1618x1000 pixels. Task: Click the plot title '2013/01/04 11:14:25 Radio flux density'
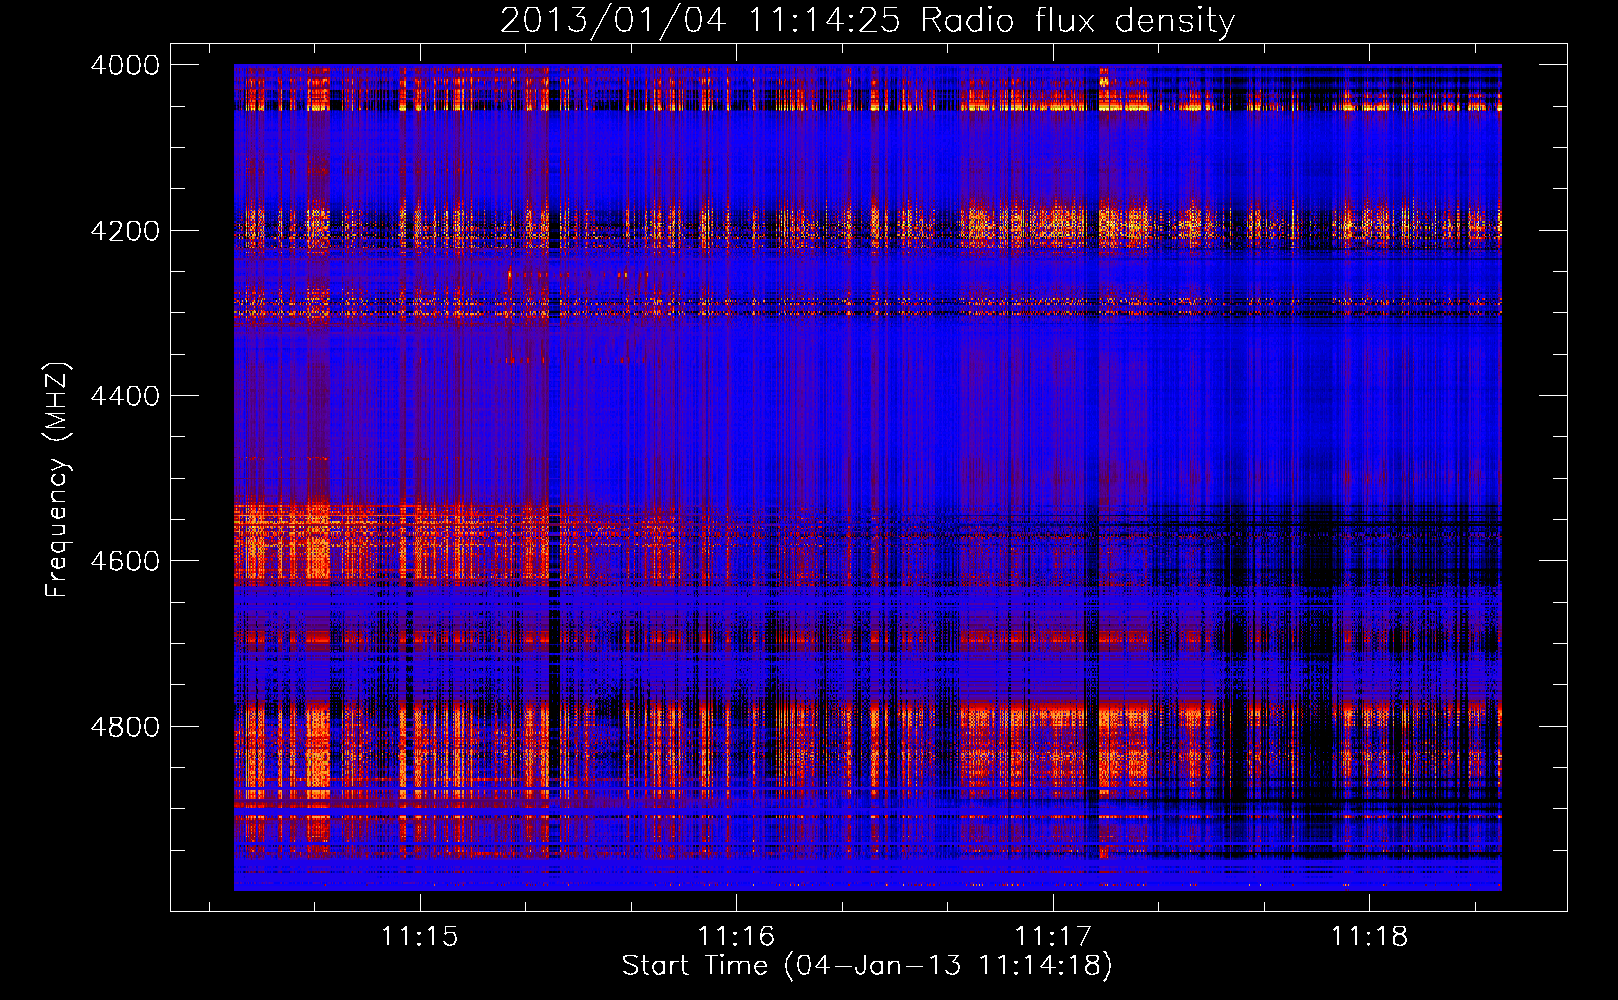click(867, 20)
